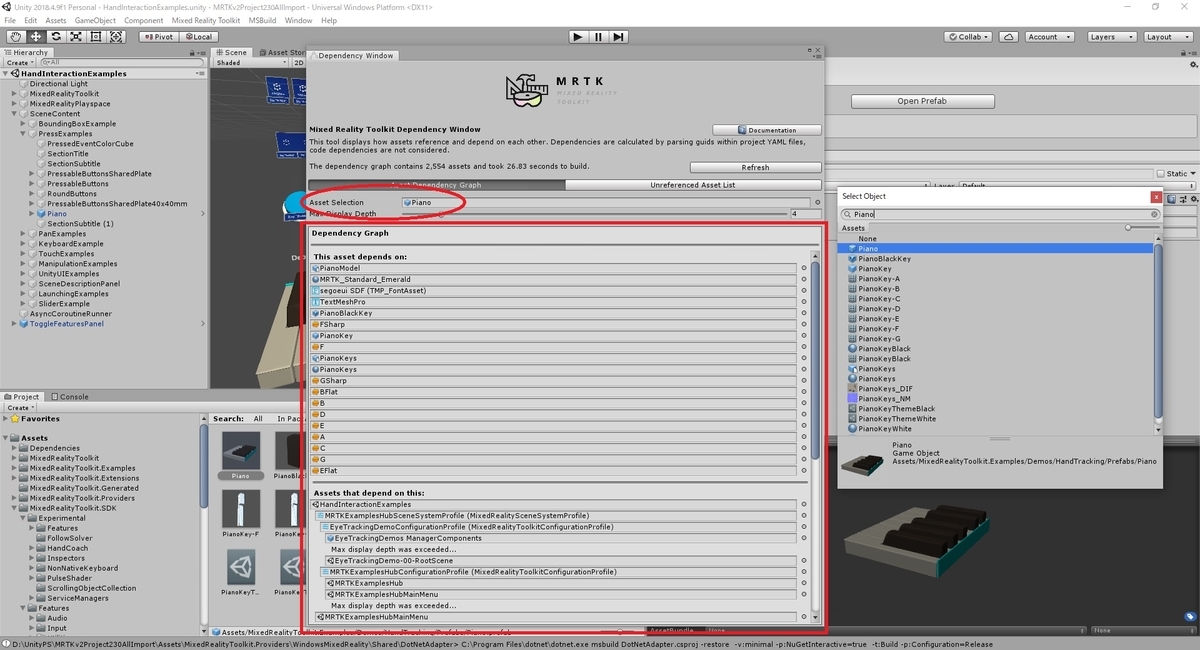
Task: Select Directional Light in Hierarchy
Action: [x=58, y=84]
